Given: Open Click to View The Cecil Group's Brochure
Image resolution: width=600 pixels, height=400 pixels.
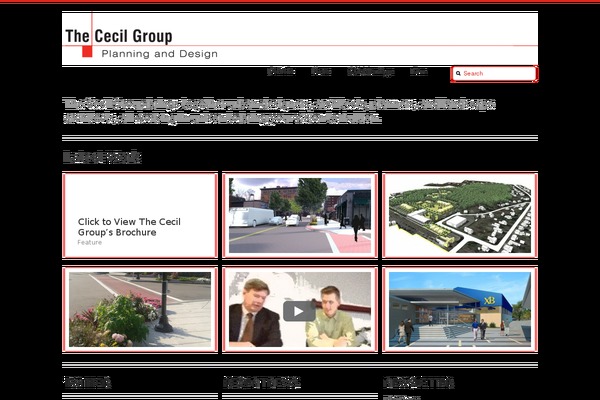Looking at the screenshot, I should click(x=129, y=227).
